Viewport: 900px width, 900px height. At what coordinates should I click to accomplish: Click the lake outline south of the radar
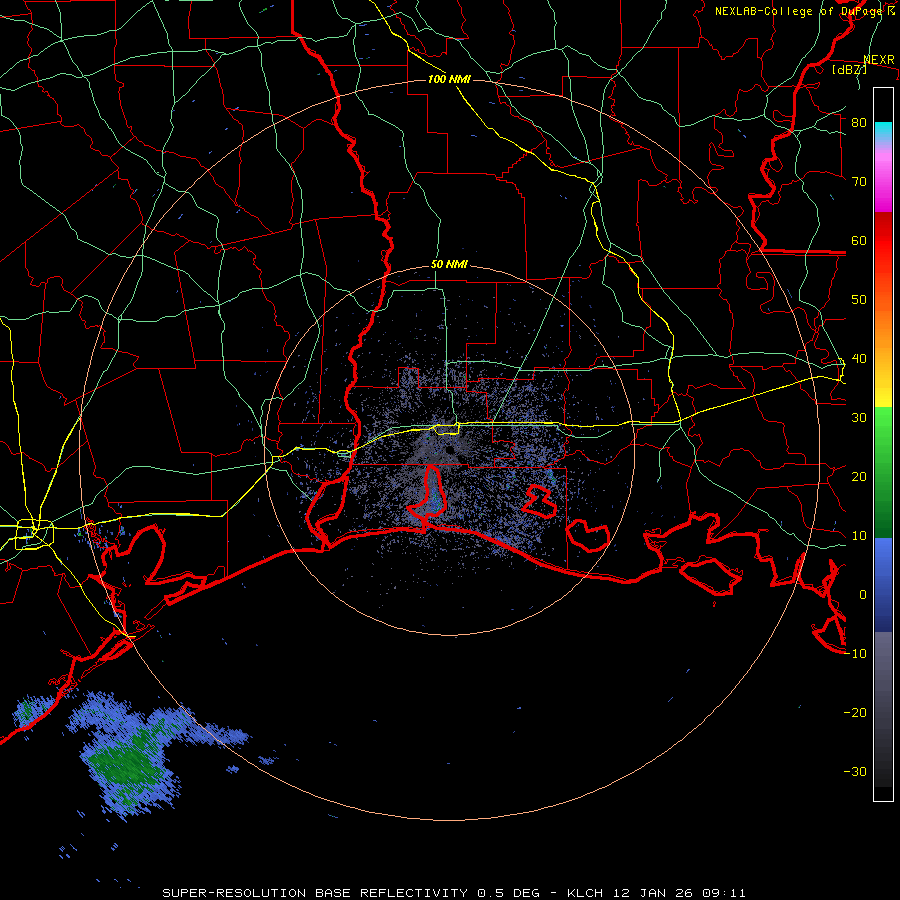click(x=429, y=491)
